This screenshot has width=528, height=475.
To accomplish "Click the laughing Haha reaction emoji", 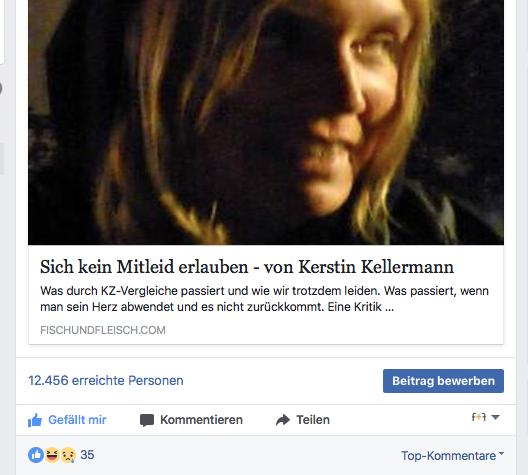I will 52,455.
